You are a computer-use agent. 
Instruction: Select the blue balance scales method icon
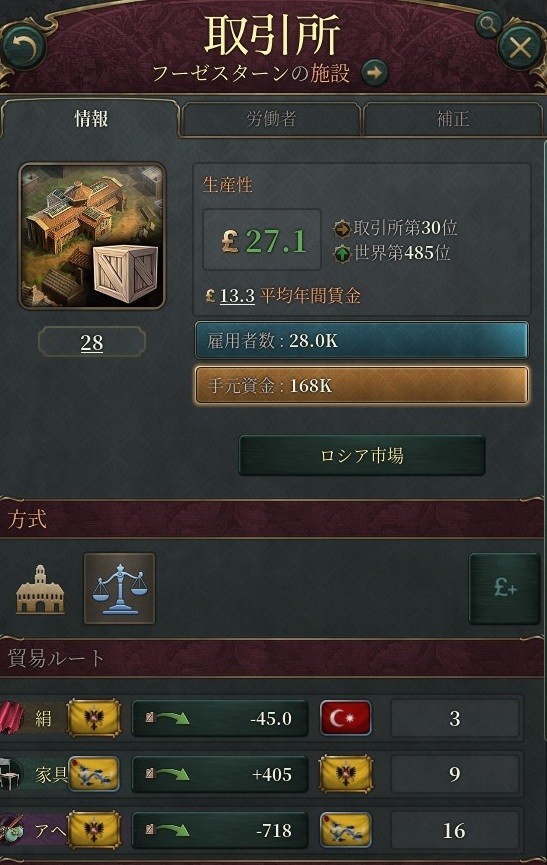tap(120, 589)
